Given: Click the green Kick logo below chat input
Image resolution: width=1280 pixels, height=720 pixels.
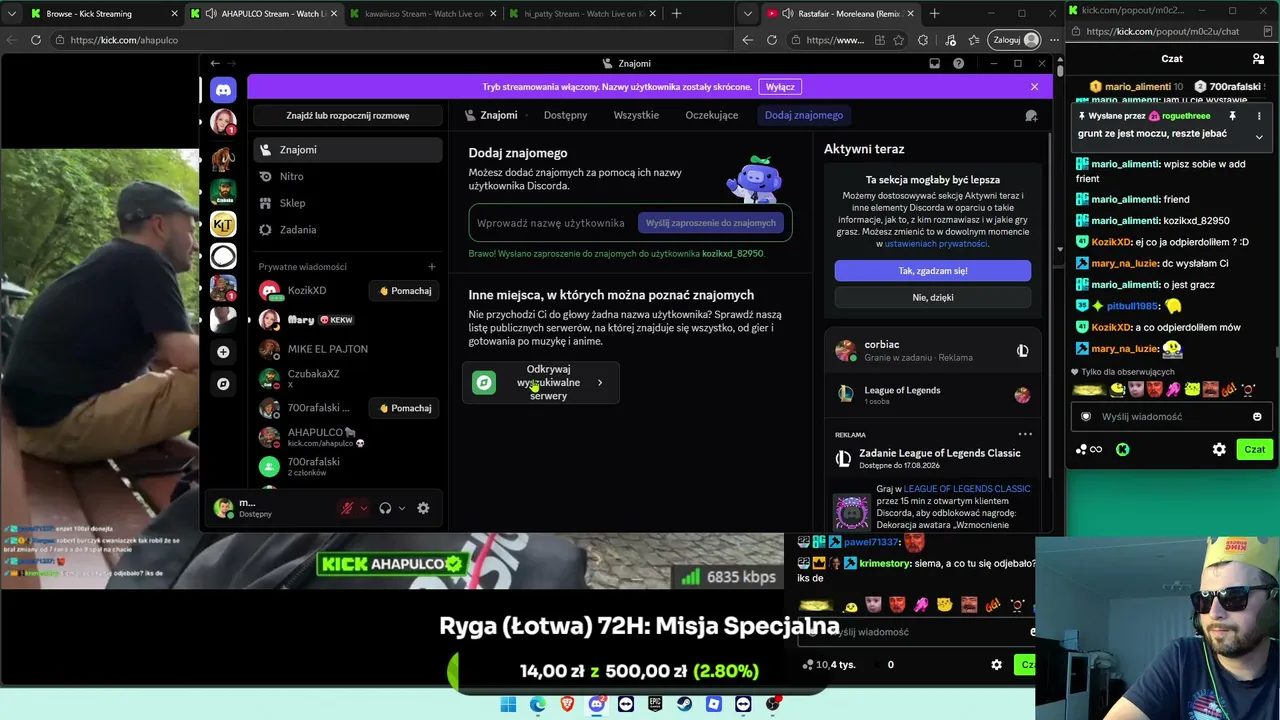Looking at the screenshot, I should (1123, 450).
